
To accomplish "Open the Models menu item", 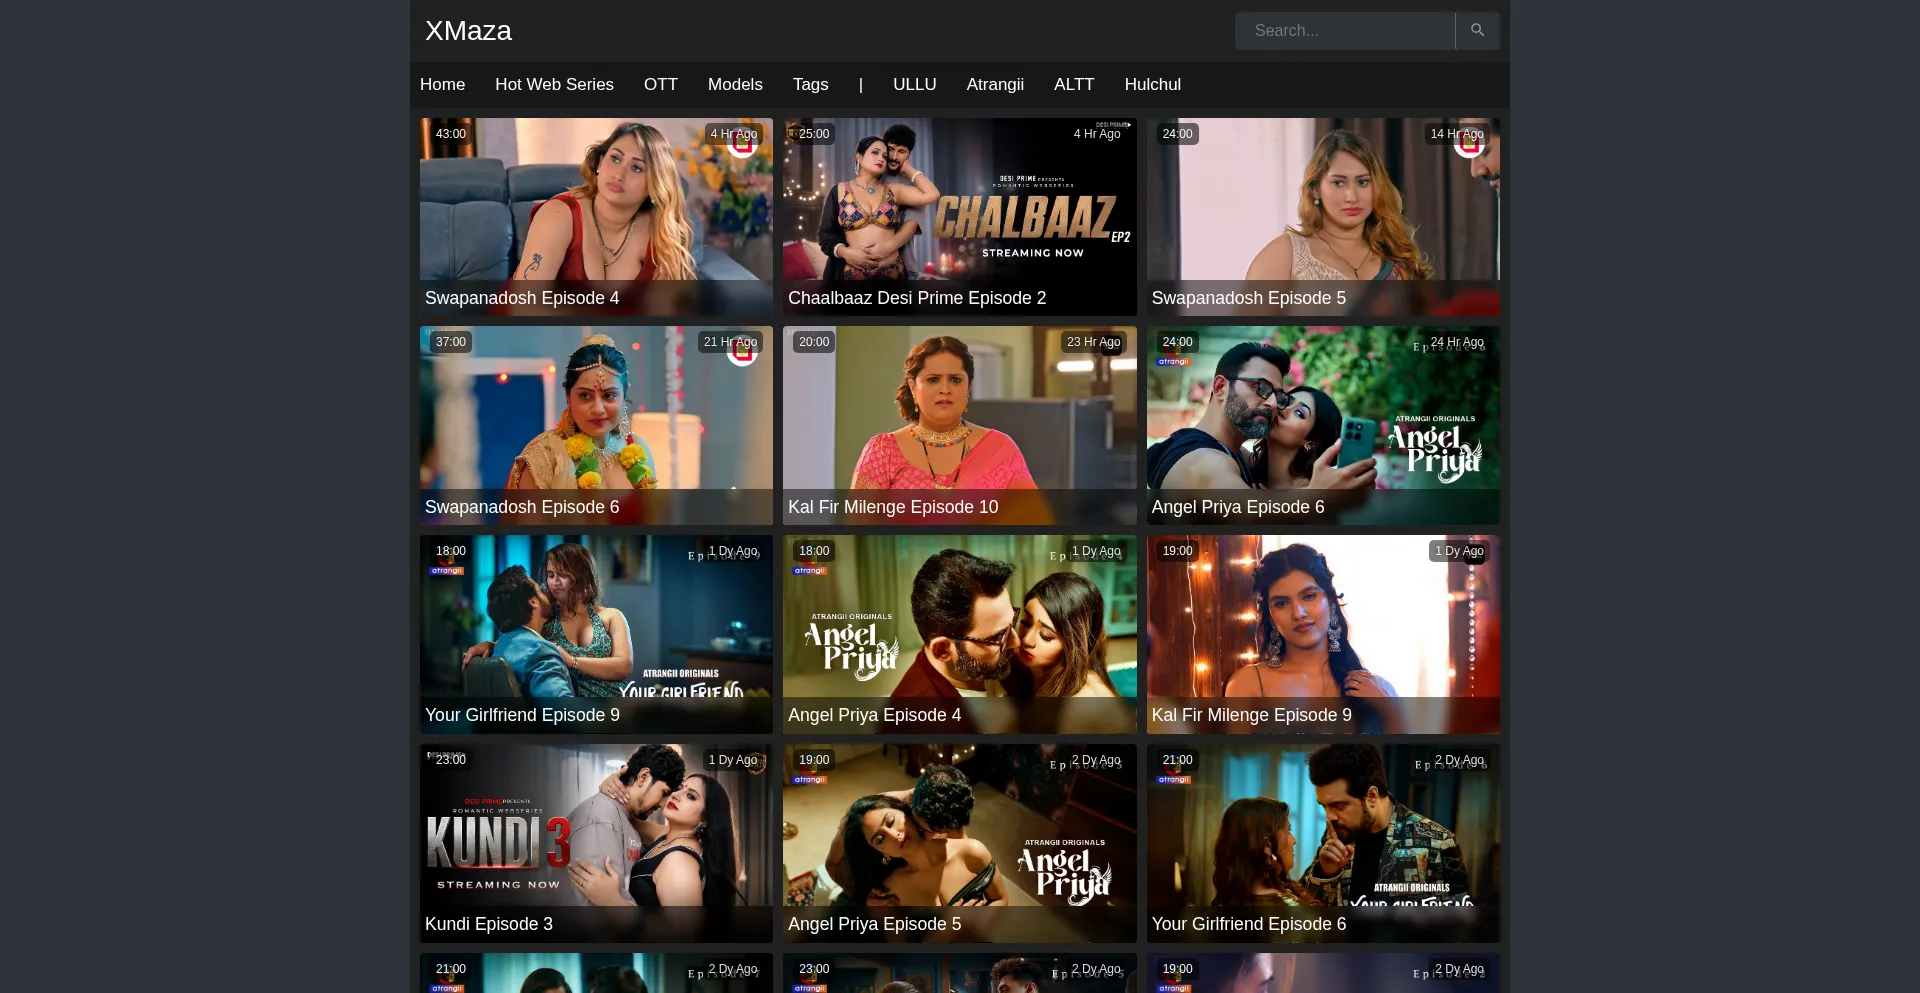I will (735, 85).
